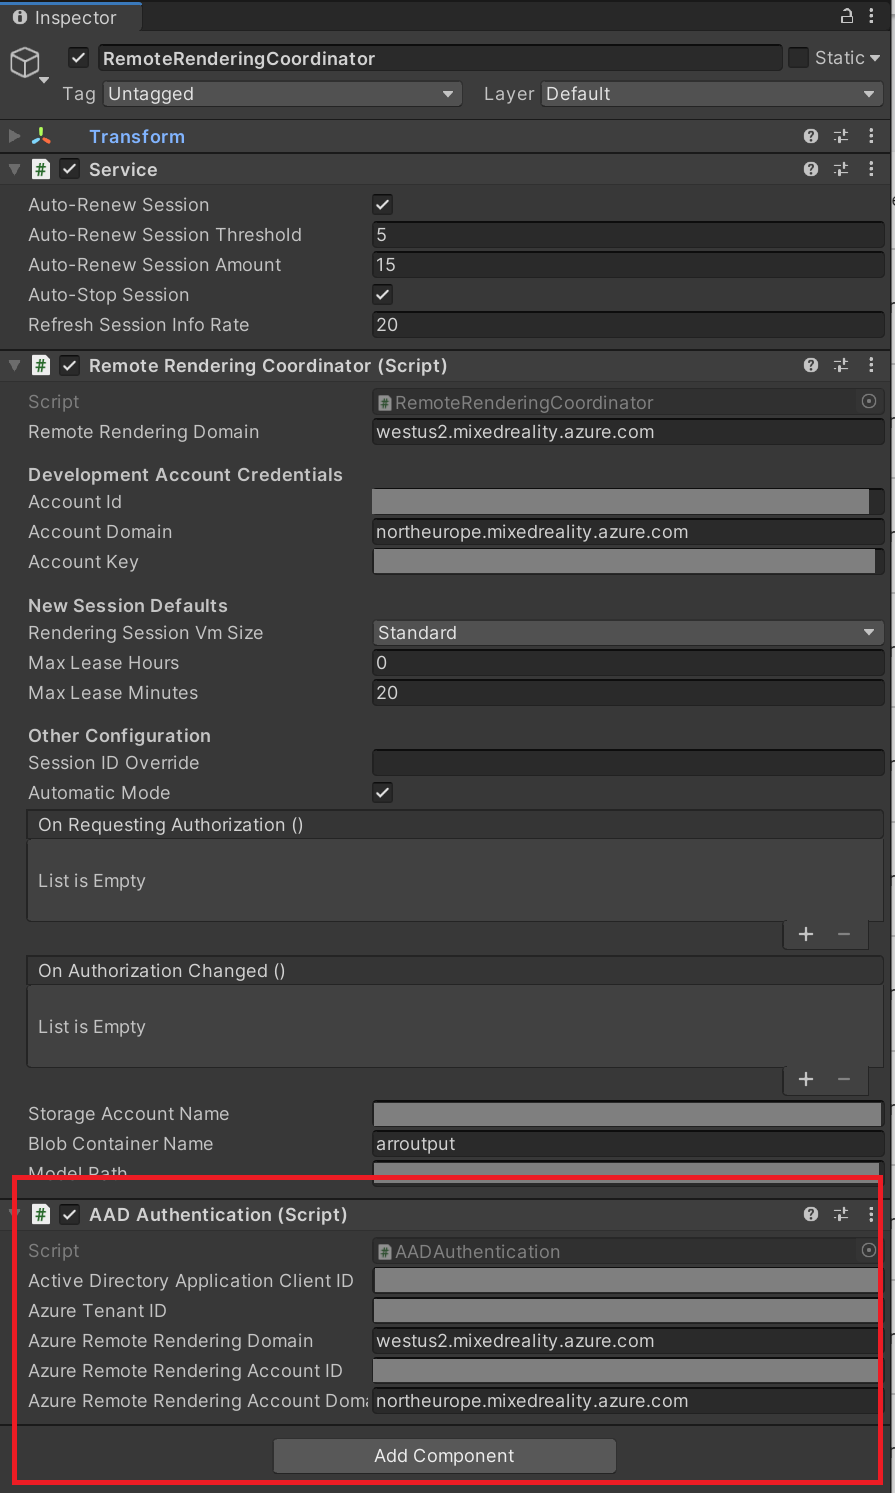
Task: Open Service component context menu
Action: pyautogui.click(x=871, y=169)
